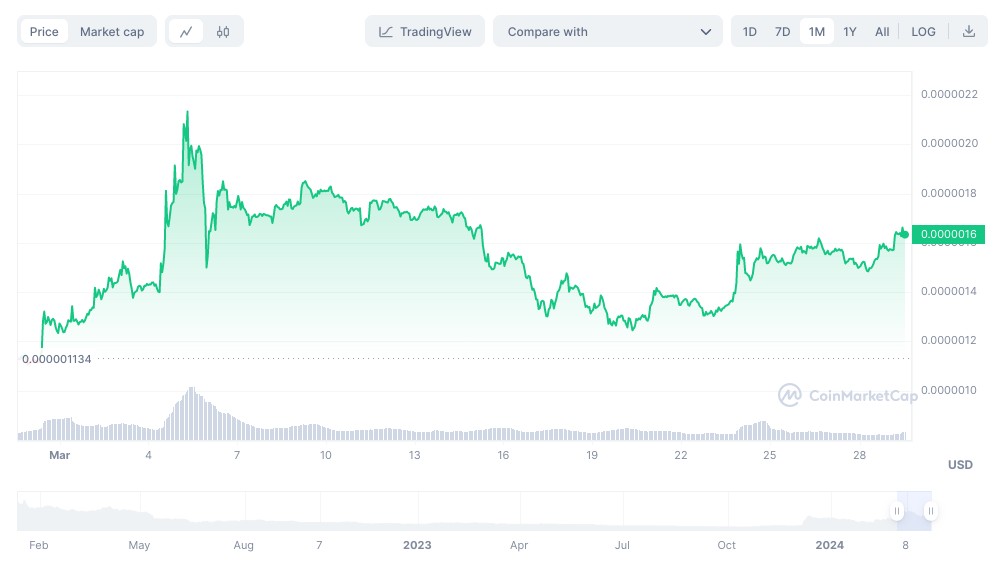Image resolution: width=999 pixels, height=572 pixels.
Task: Switch to line chart view icon
Action: [186, 32]
